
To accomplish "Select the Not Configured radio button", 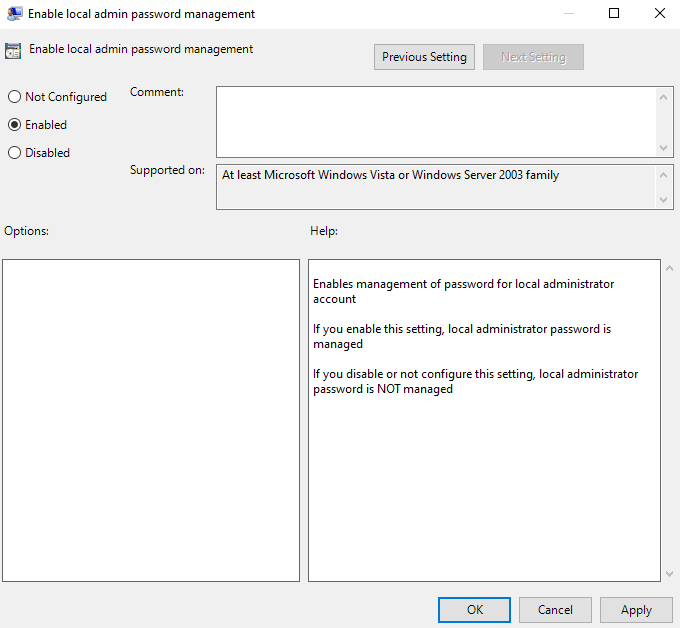I will point(14,97).
